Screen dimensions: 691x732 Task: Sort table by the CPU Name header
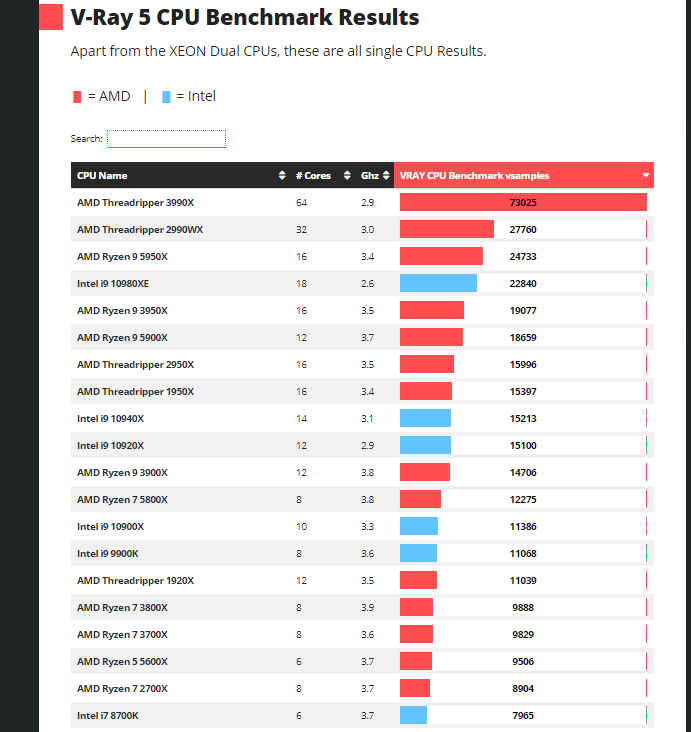click(102, 176)
